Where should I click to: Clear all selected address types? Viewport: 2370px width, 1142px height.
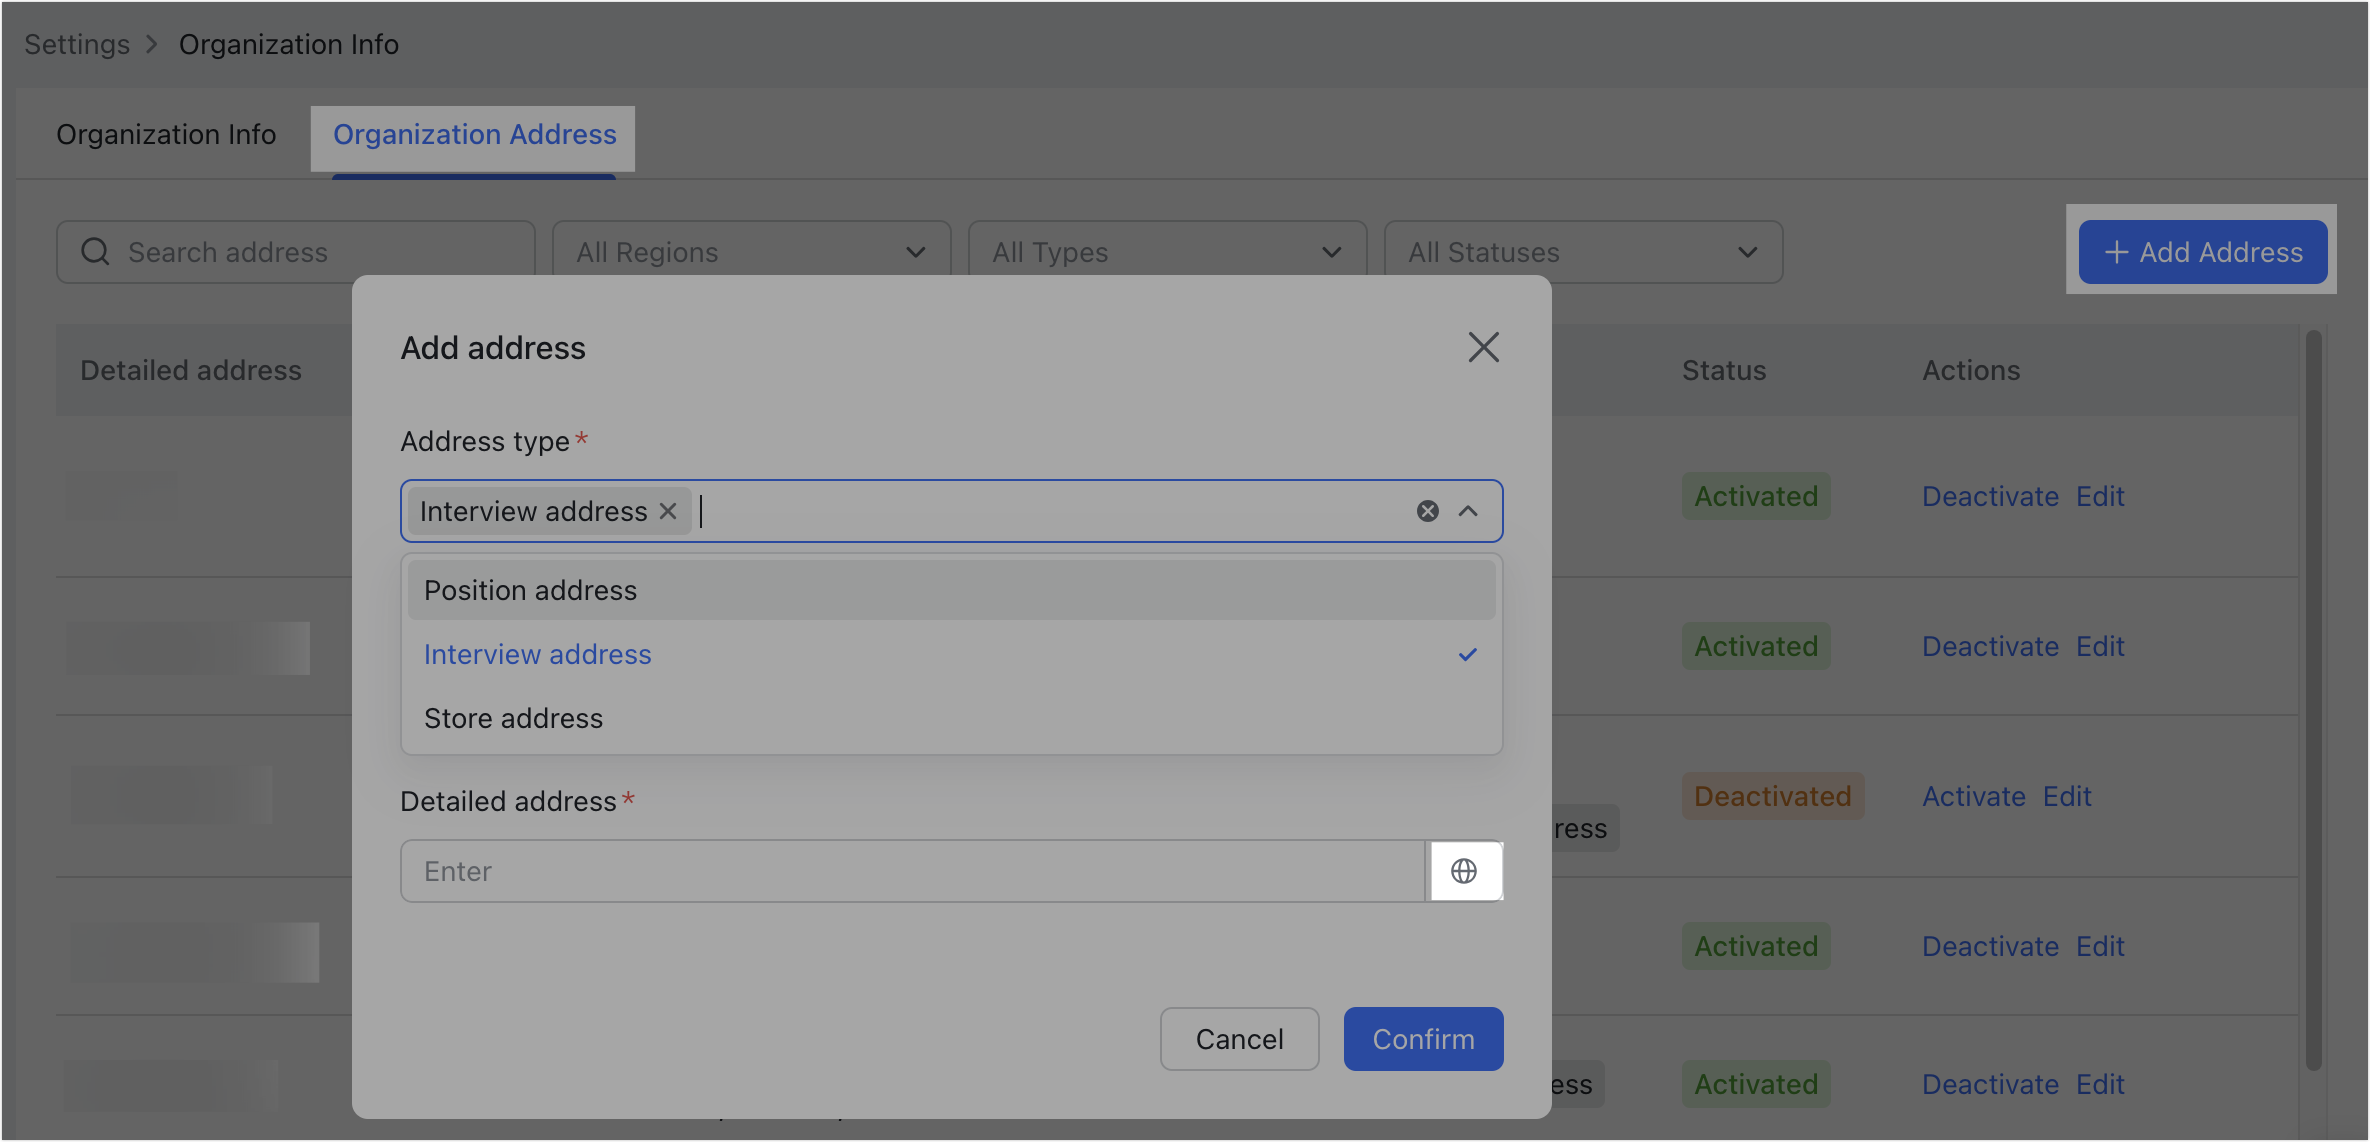pos(1427,511)
